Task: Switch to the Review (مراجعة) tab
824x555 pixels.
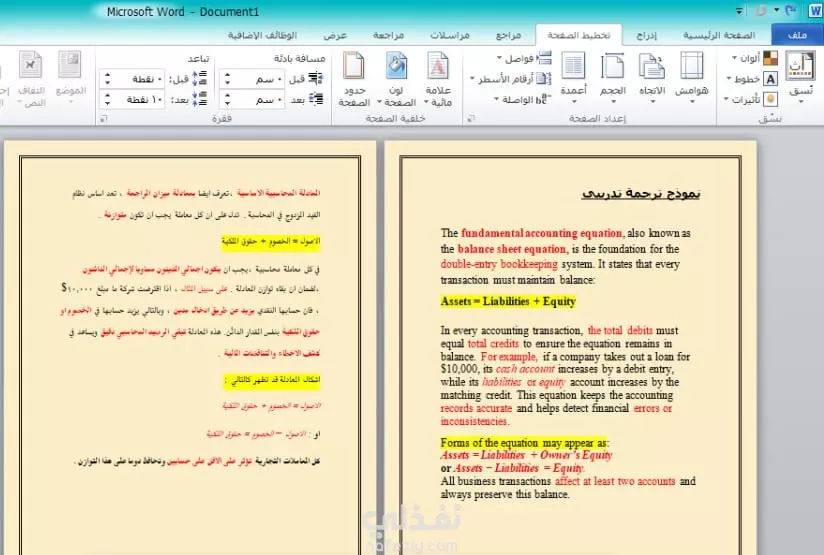Action: coord(388,35)
